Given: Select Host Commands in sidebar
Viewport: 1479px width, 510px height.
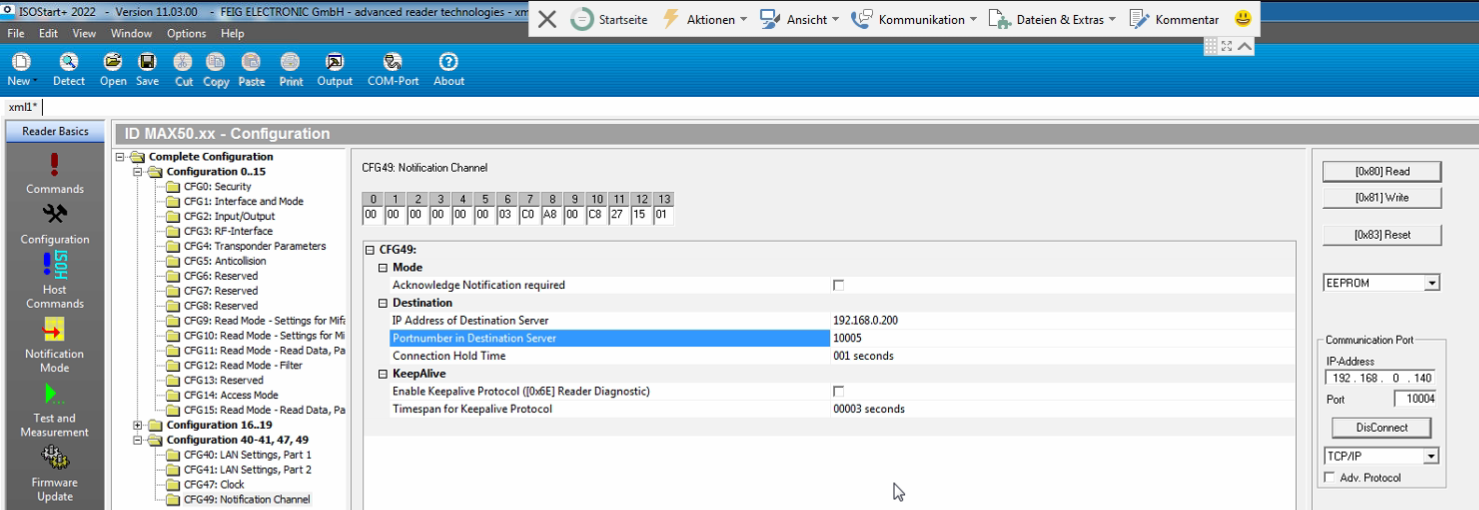Looking at the screenshot, I should pyautogui.click(x=55, y=281).
